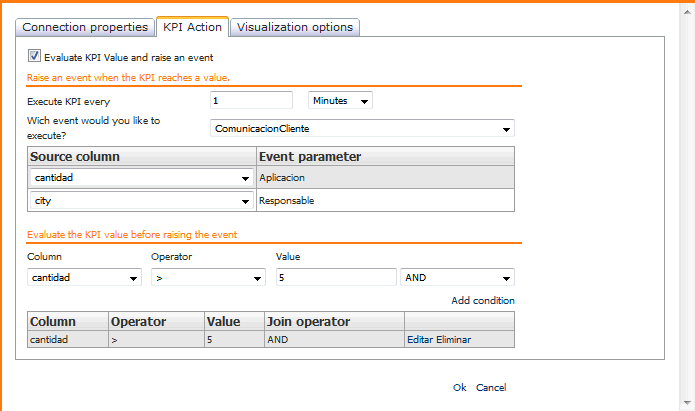Click Eliminar to delete the condition
Viewport: 695px width, 411px height.
pyautogui.click(x=453, y=339)
